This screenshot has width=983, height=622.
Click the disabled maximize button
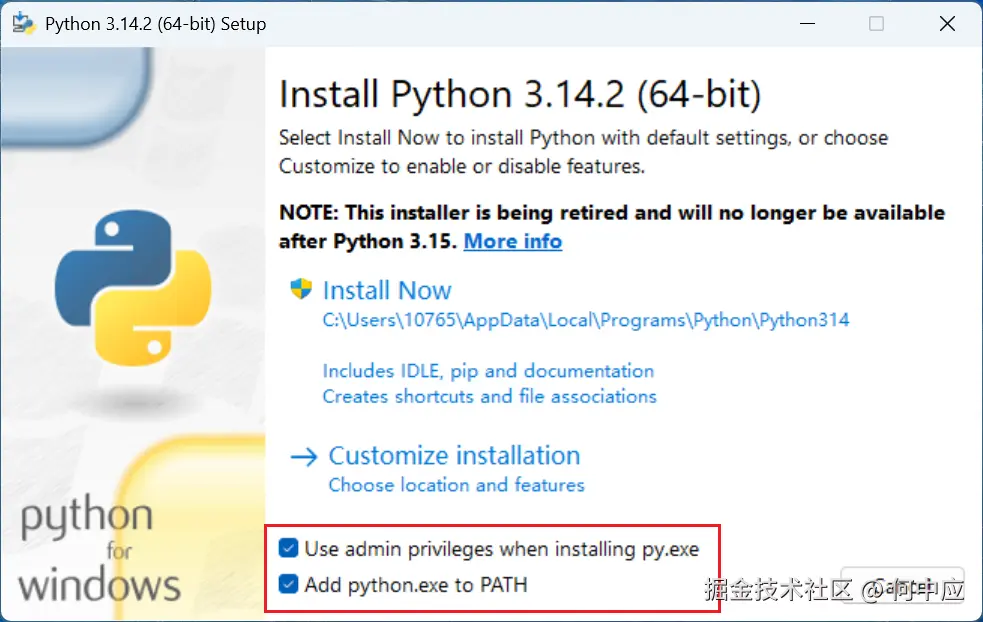coord(876,24)
